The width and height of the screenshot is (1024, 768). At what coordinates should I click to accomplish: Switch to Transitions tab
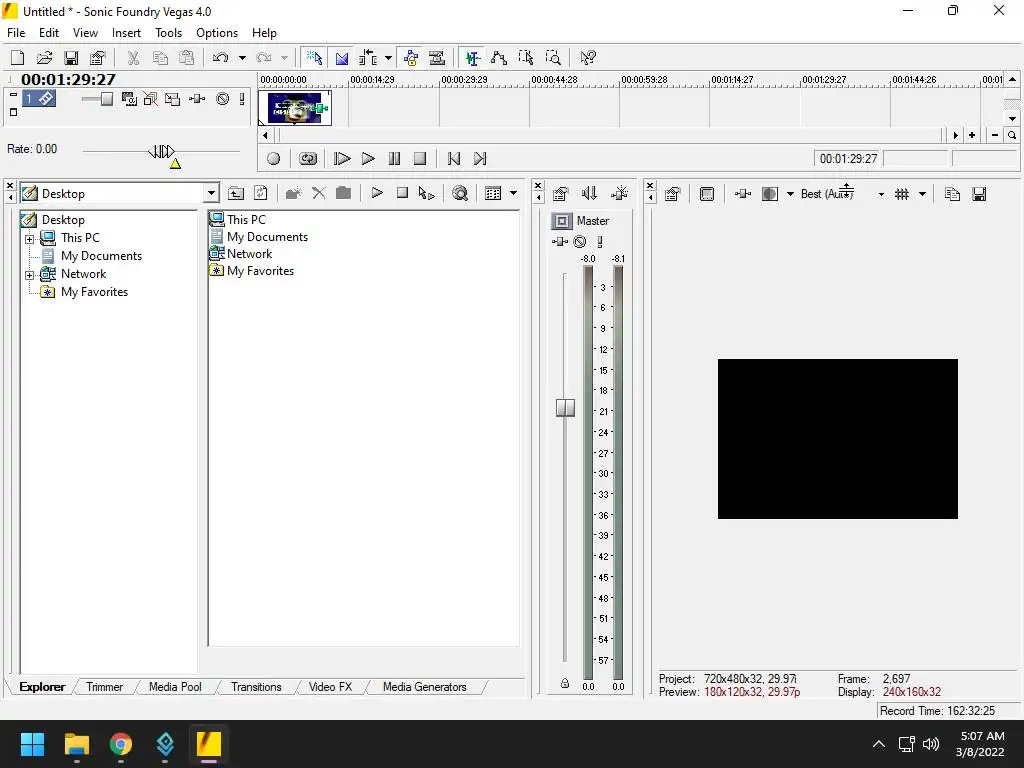coord(256,687)
